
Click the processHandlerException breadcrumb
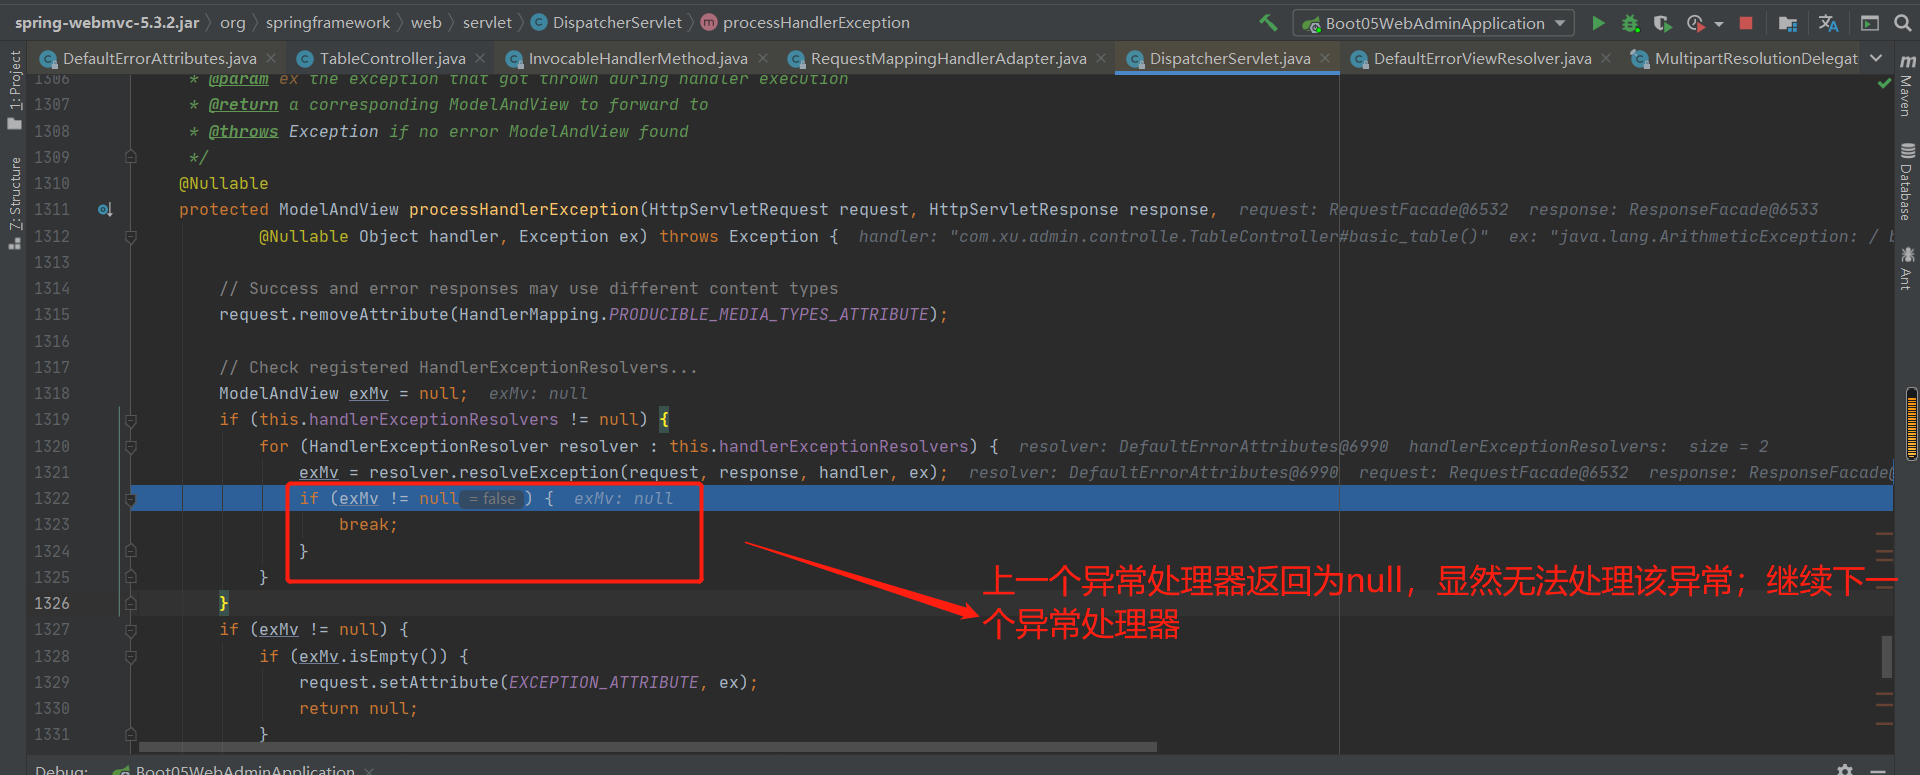pyautogui.click(x=806, y=22)
